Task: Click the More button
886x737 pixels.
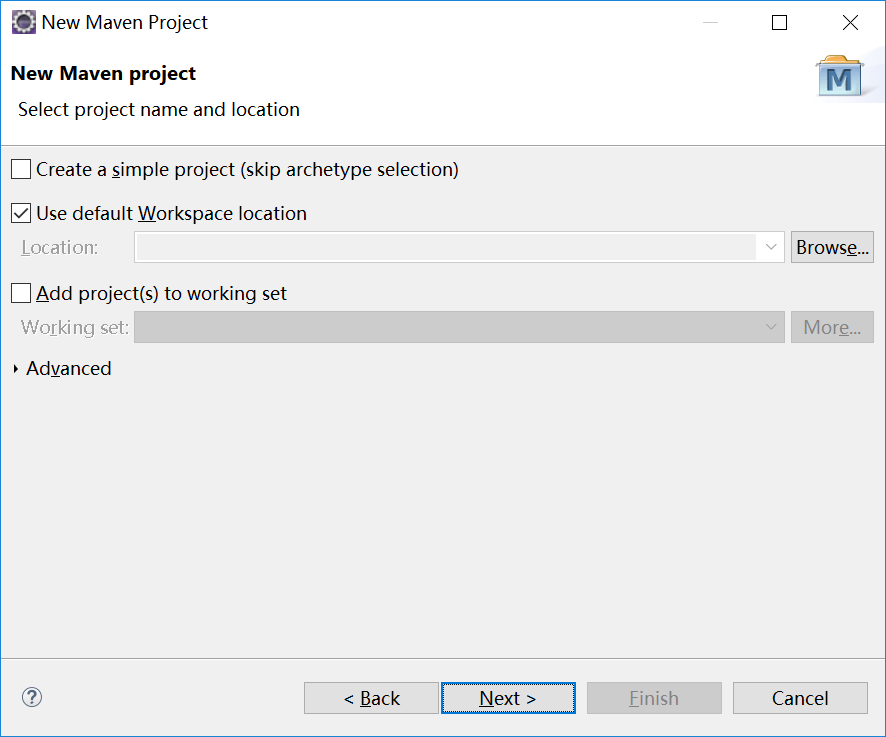Action: pyautogui.click(x=832, y=327)
